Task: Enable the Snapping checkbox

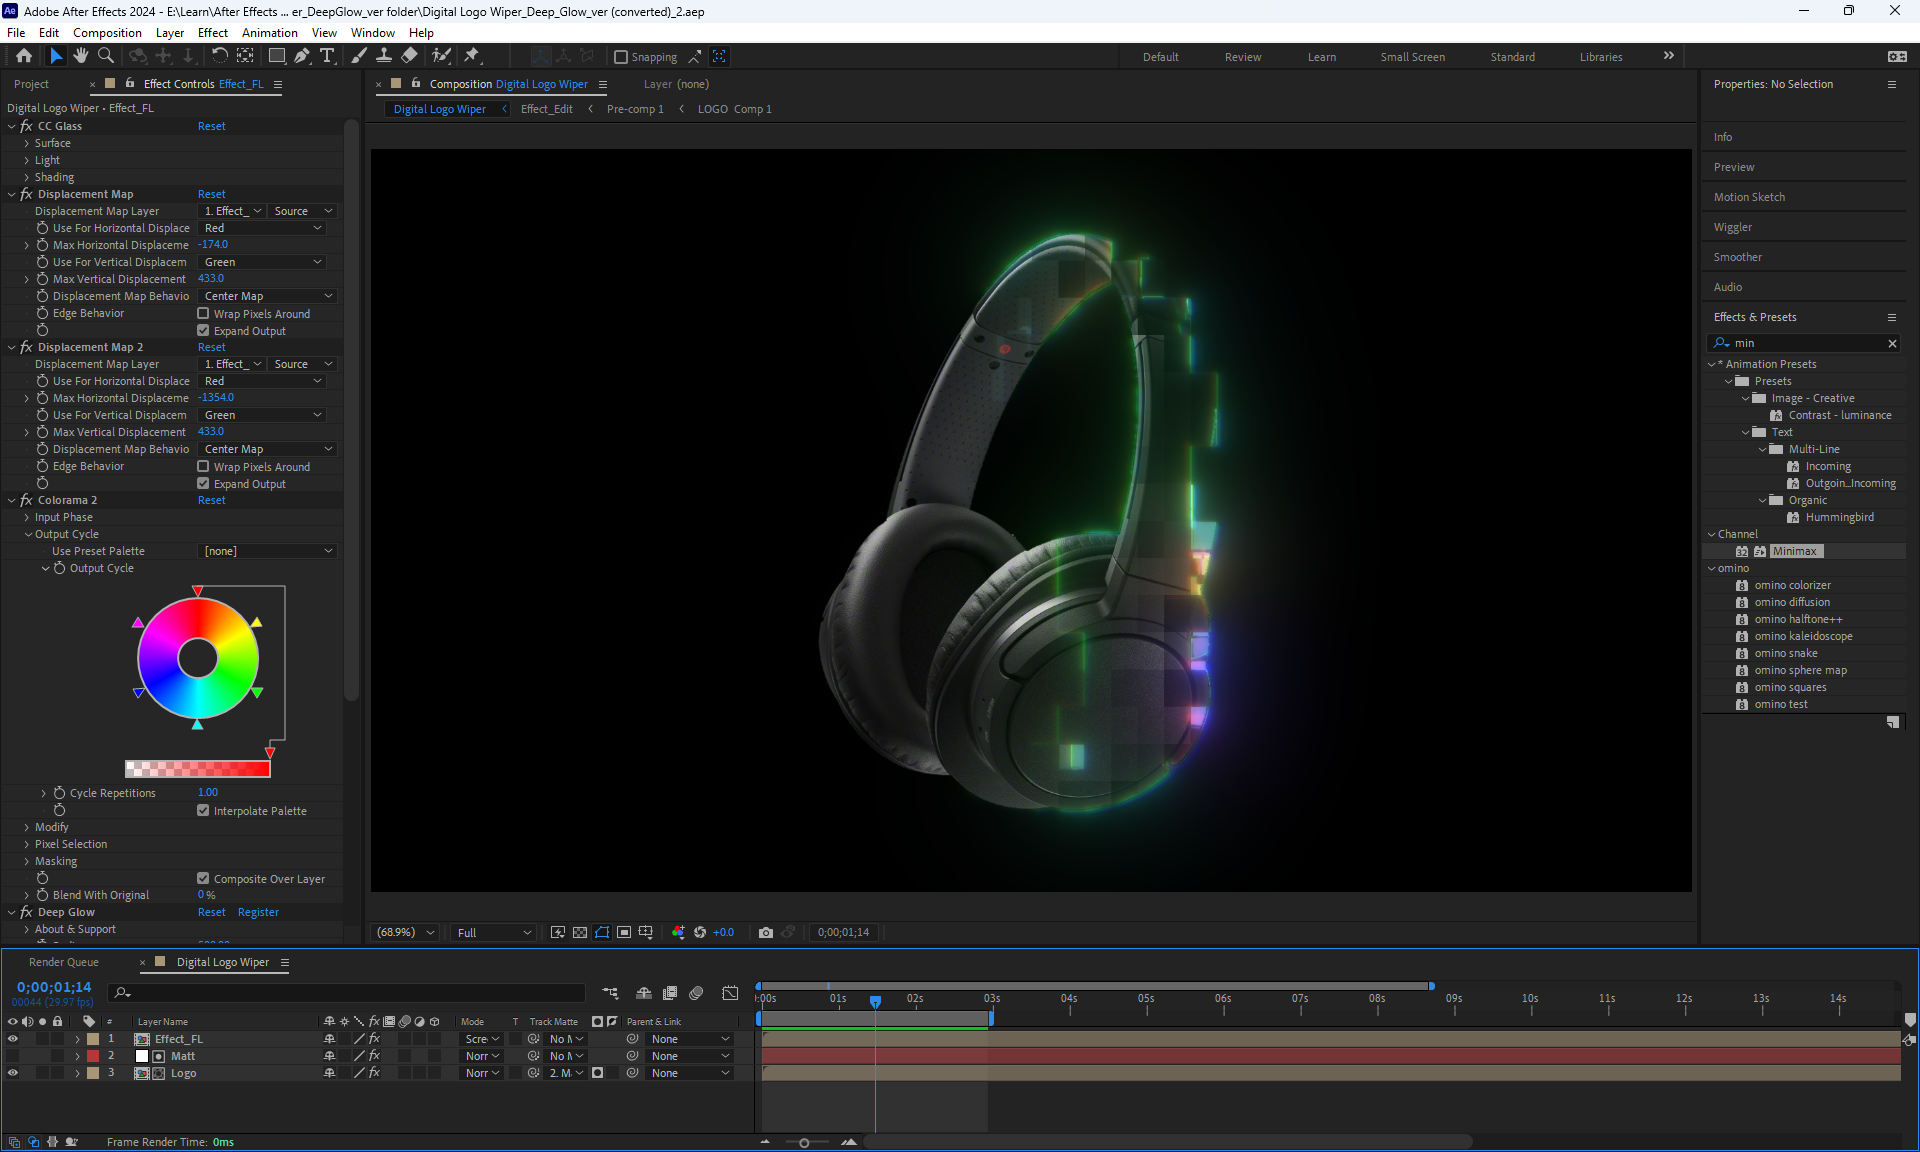Action: click(621, 57)
